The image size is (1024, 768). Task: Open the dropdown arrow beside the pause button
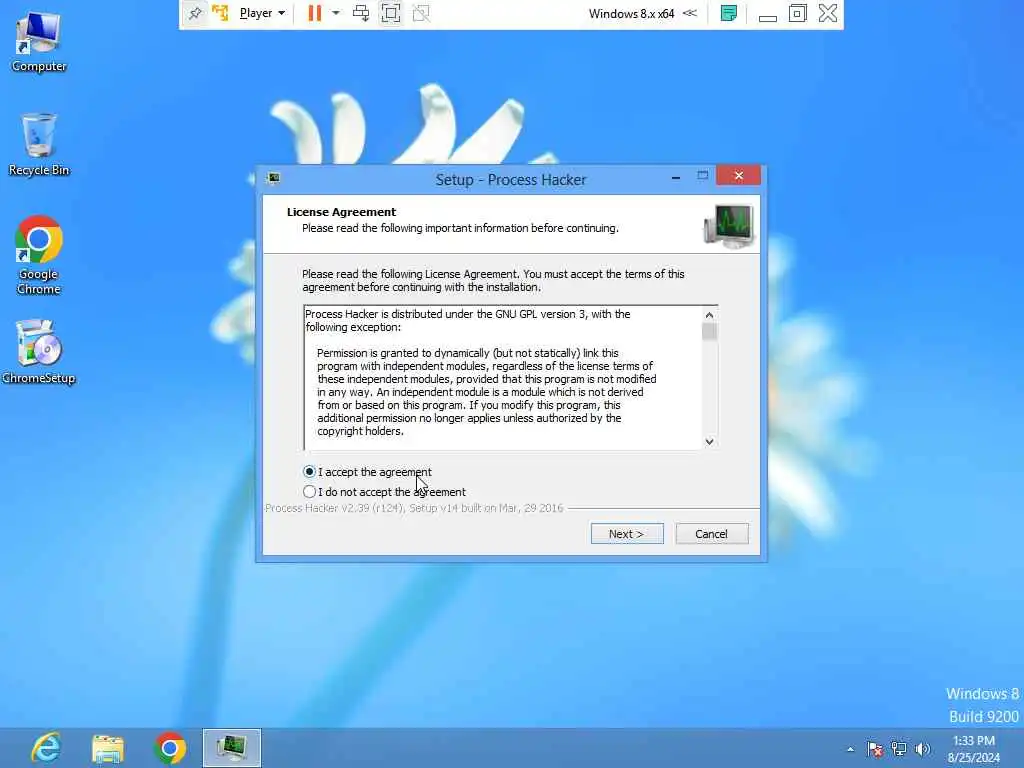pyautogui.click(x=336, y=13)
